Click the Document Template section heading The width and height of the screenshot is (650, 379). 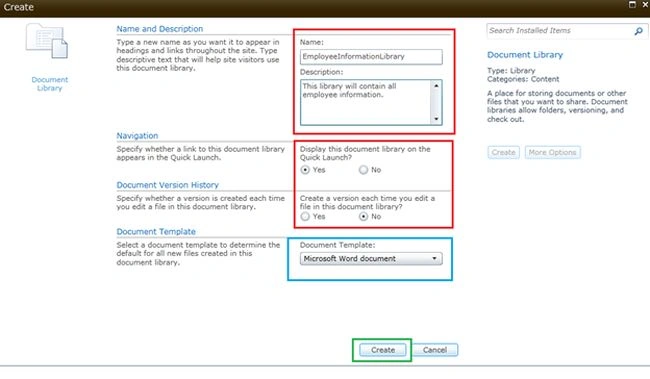156,232
